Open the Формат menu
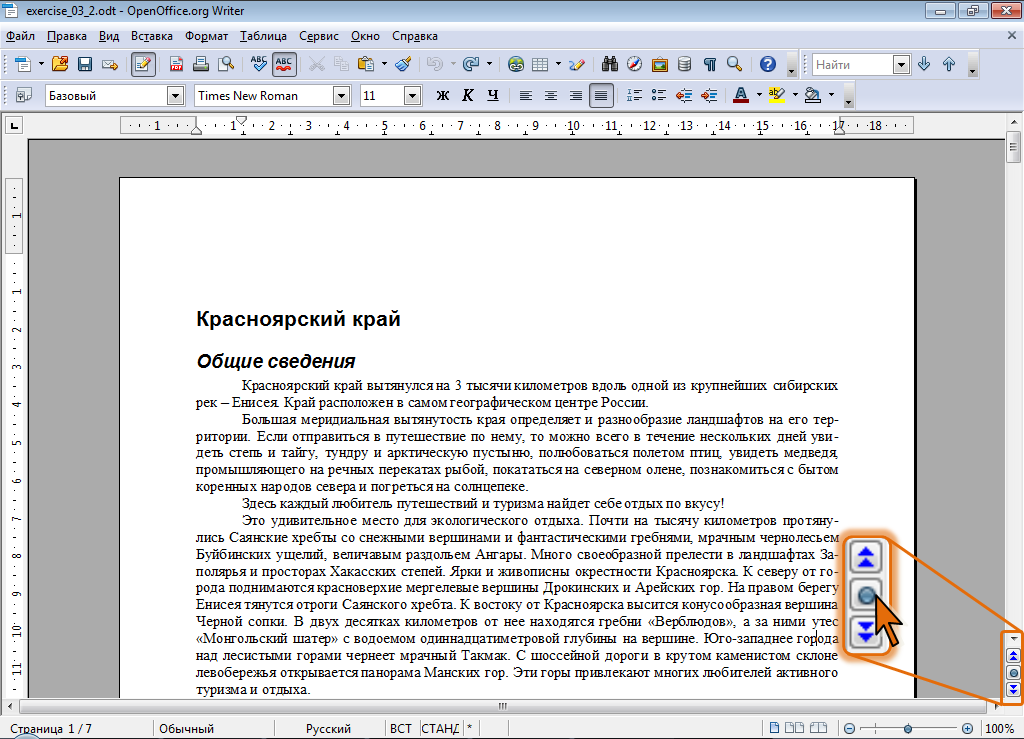The width and height of the screenshot is (1024, 739). 206,36
